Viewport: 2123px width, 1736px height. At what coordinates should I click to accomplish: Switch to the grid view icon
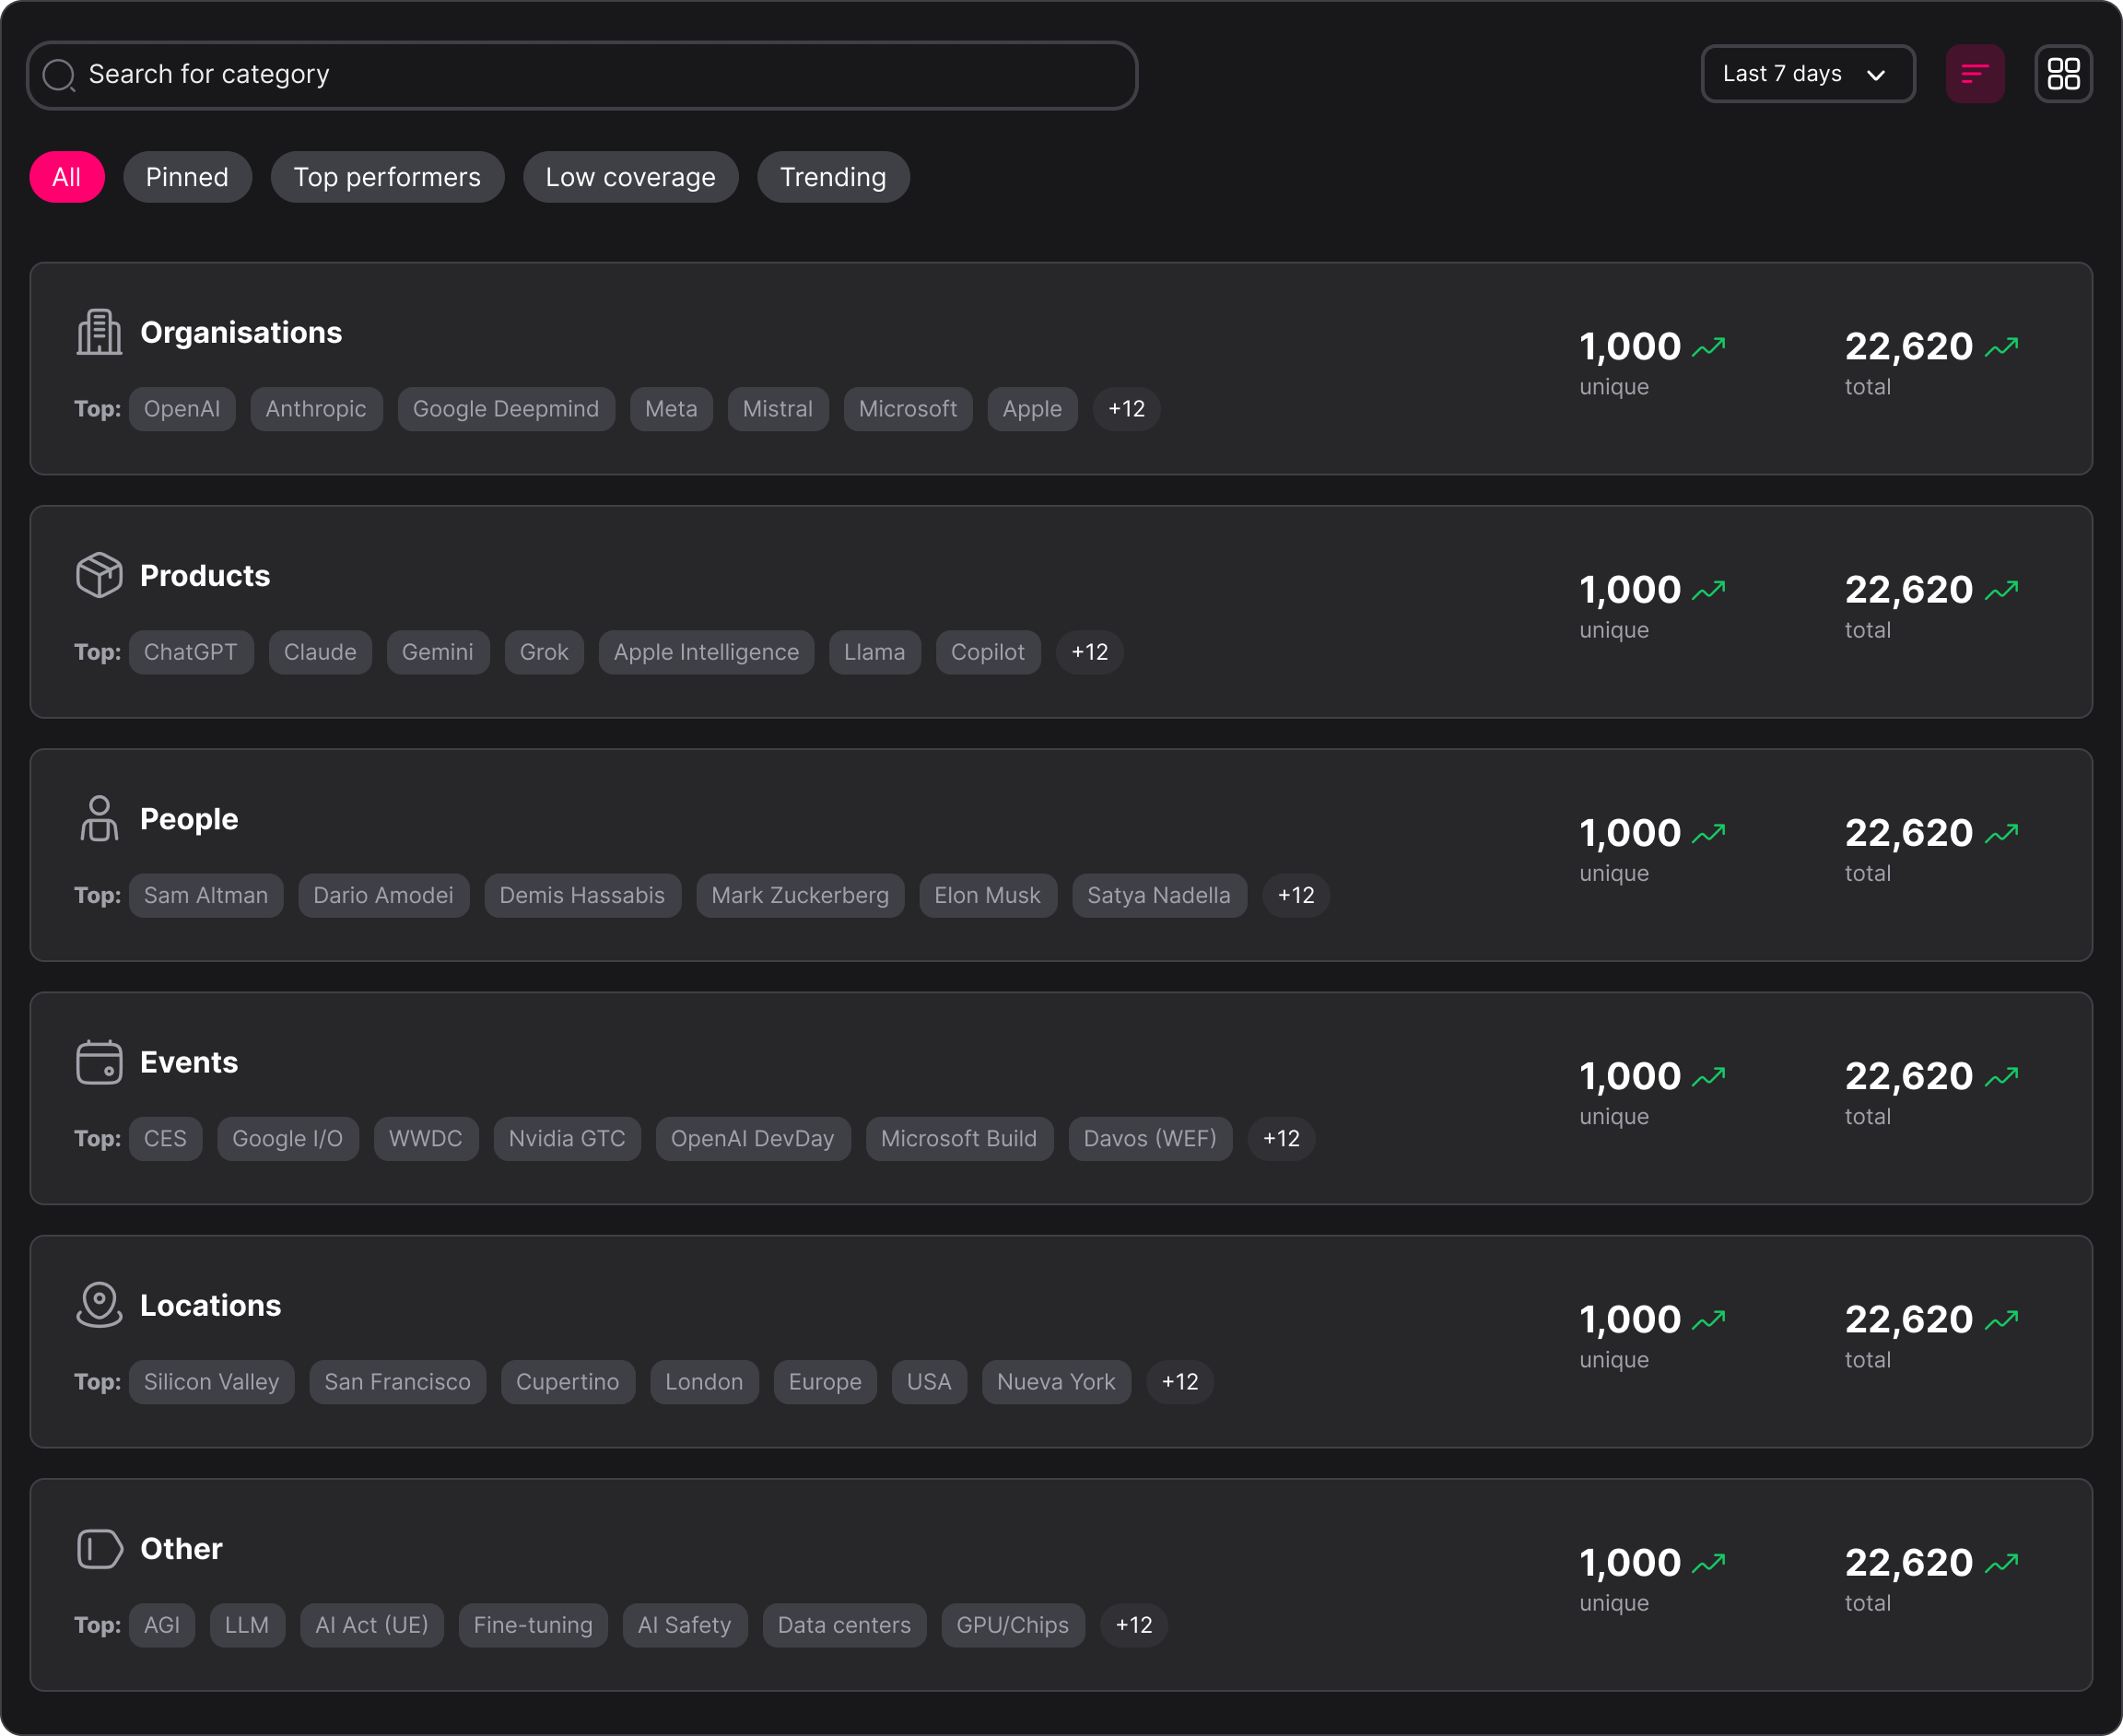(x=2063, y=74)
